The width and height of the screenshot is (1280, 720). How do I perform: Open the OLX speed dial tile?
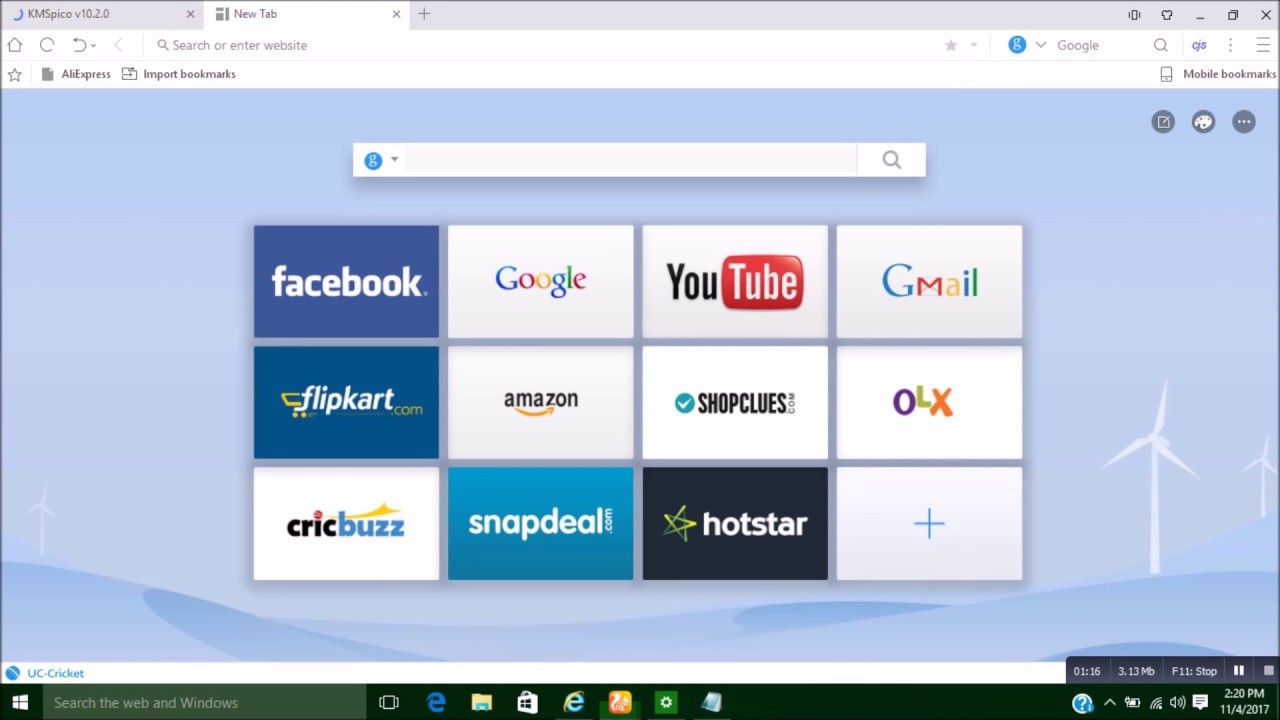[929, 402]
